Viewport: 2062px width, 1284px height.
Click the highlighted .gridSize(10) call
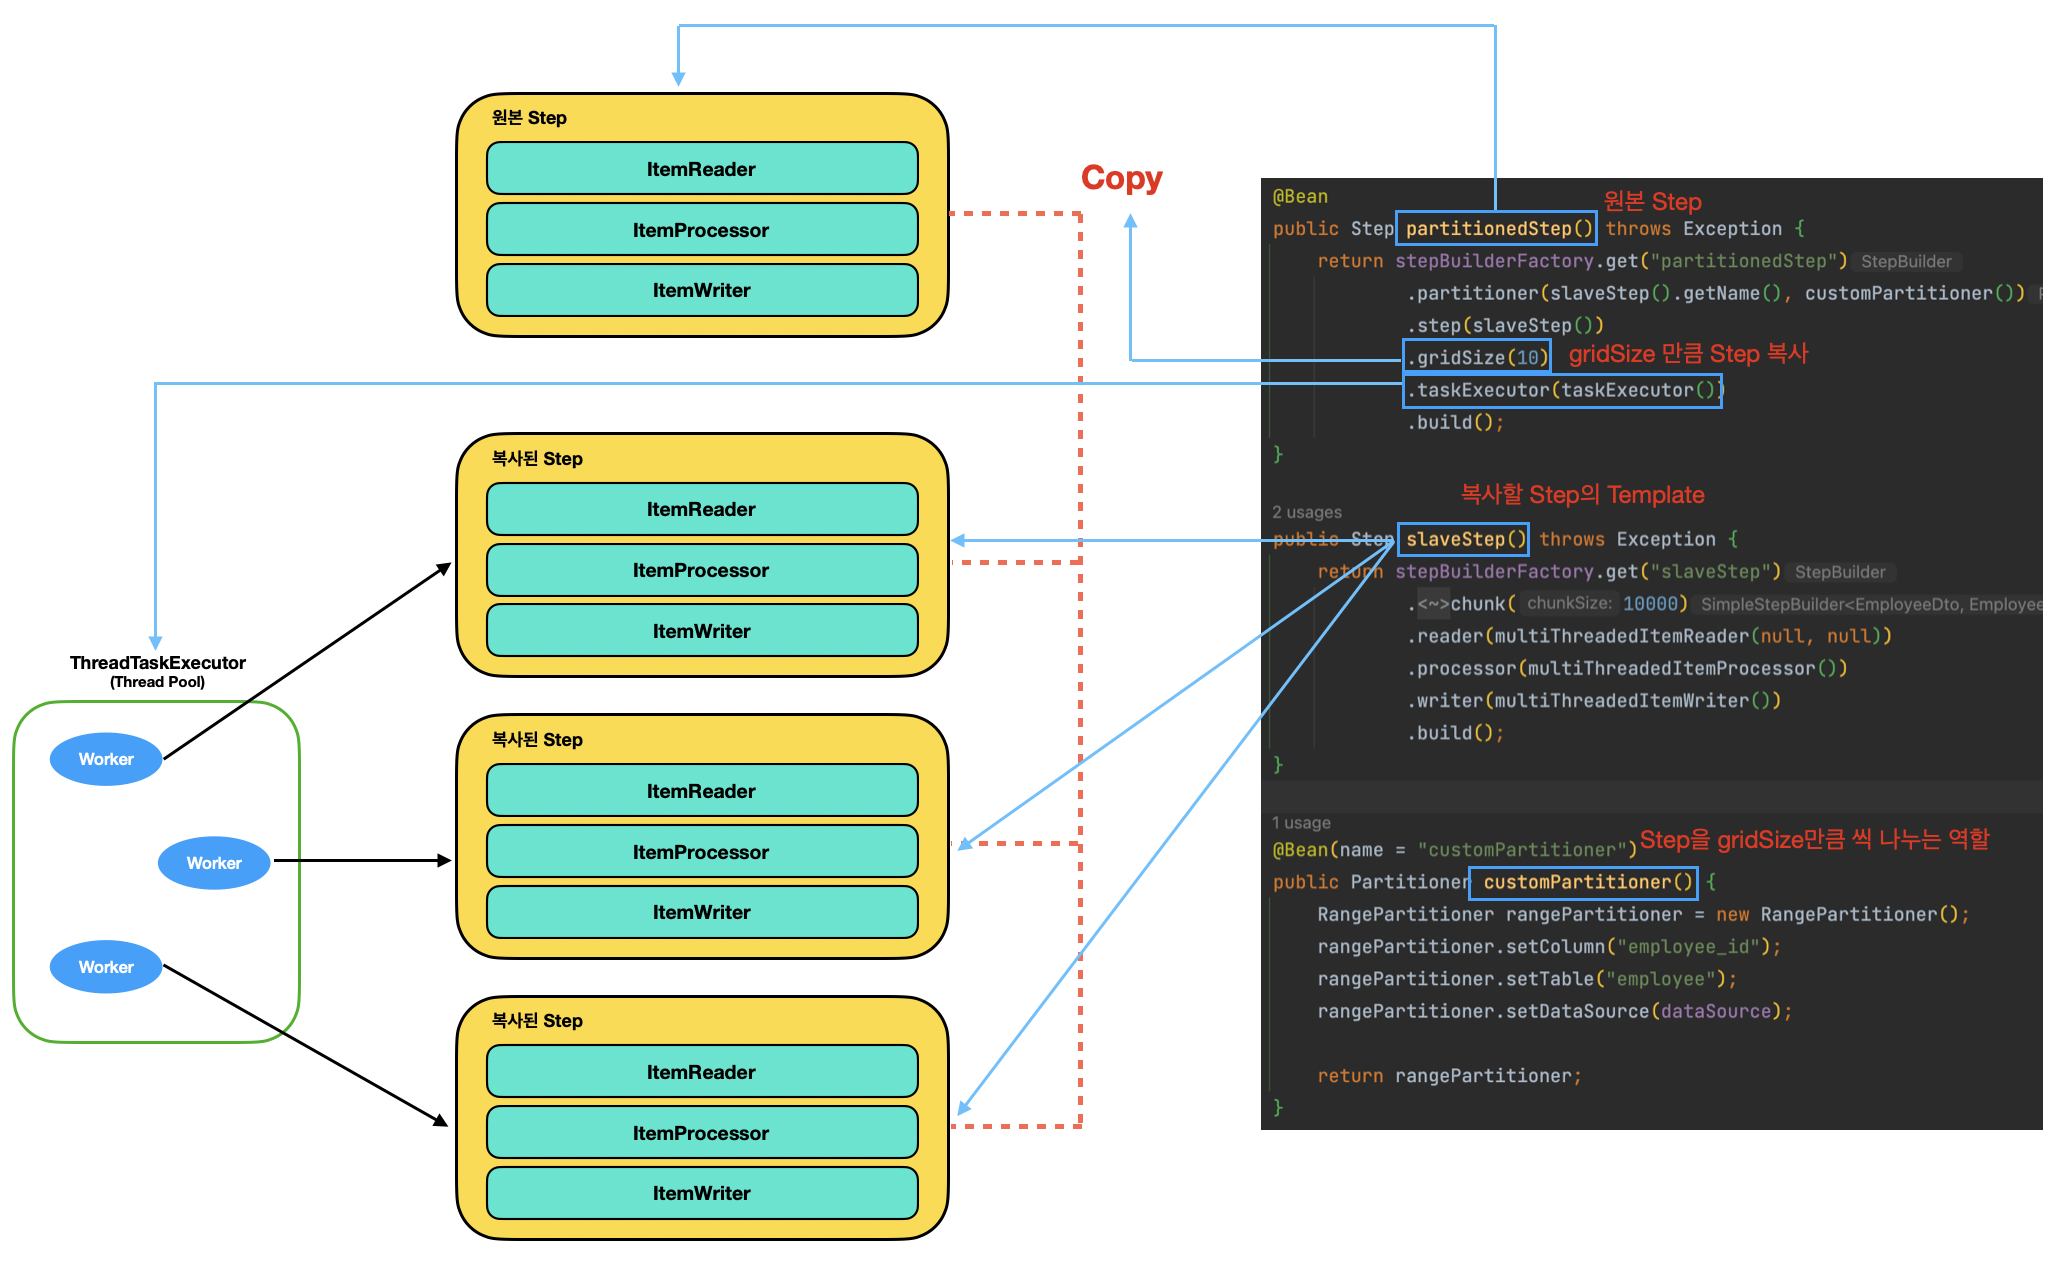point(1477,357)
